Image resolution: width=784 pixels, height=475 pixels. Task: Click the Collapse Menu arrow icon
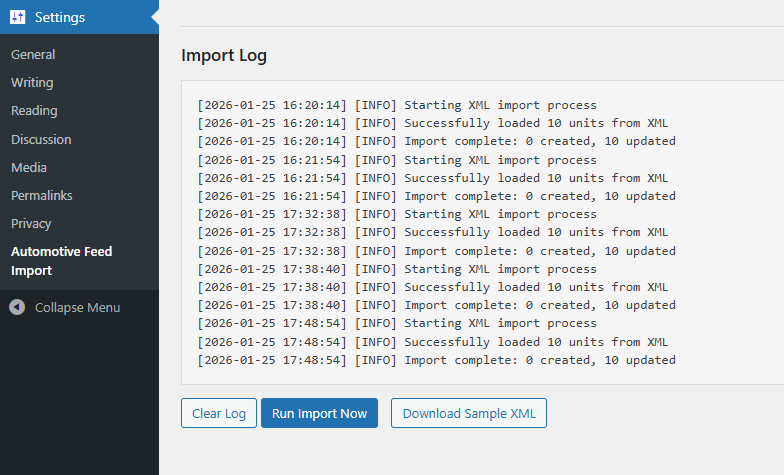point(17,307)
